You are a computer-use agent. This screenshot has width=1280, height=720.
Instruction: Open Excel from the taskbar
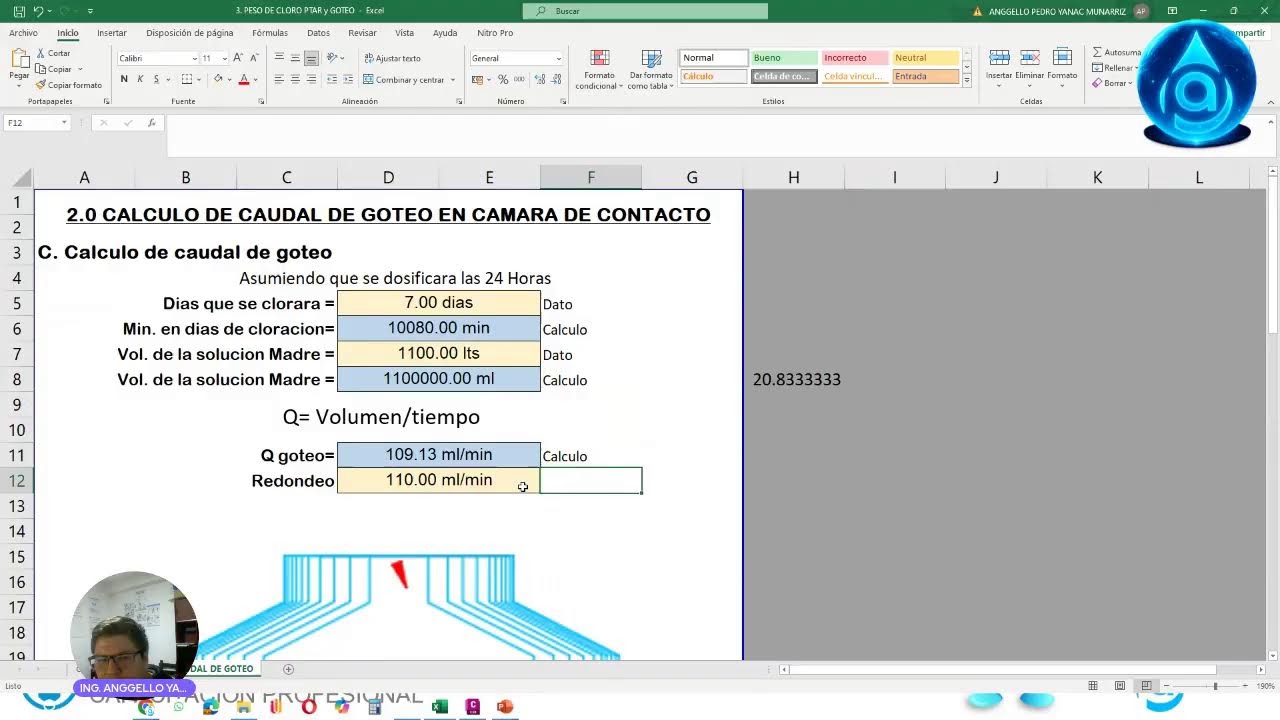[x=439, y=707]
